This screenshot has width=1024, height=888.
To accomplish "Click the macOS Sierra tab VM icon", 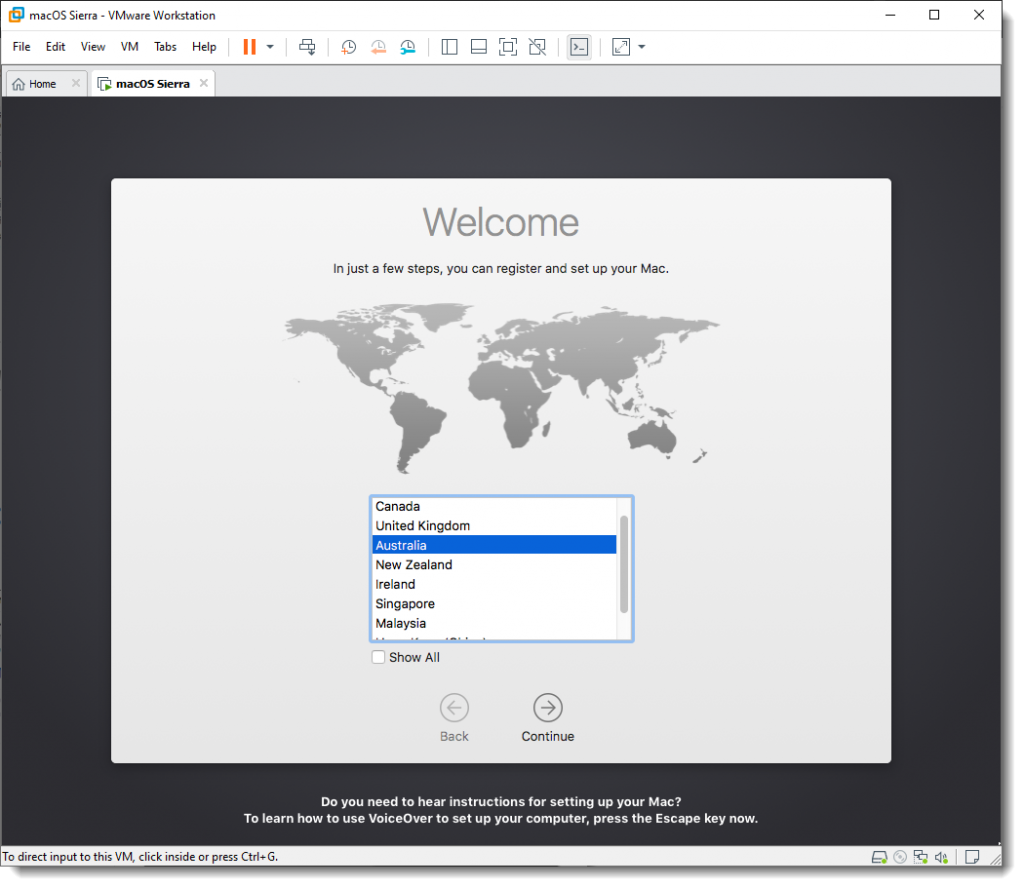I will point(104,84).
